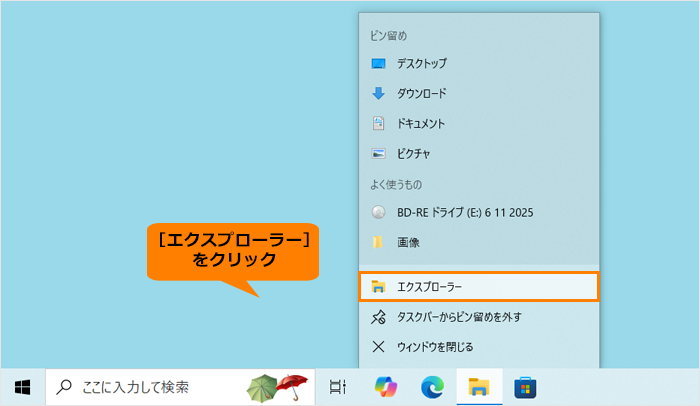Open Microsoft Store from the taskbar
The image size is (700, 406).
pyautogui.click(x=525, y=386)
